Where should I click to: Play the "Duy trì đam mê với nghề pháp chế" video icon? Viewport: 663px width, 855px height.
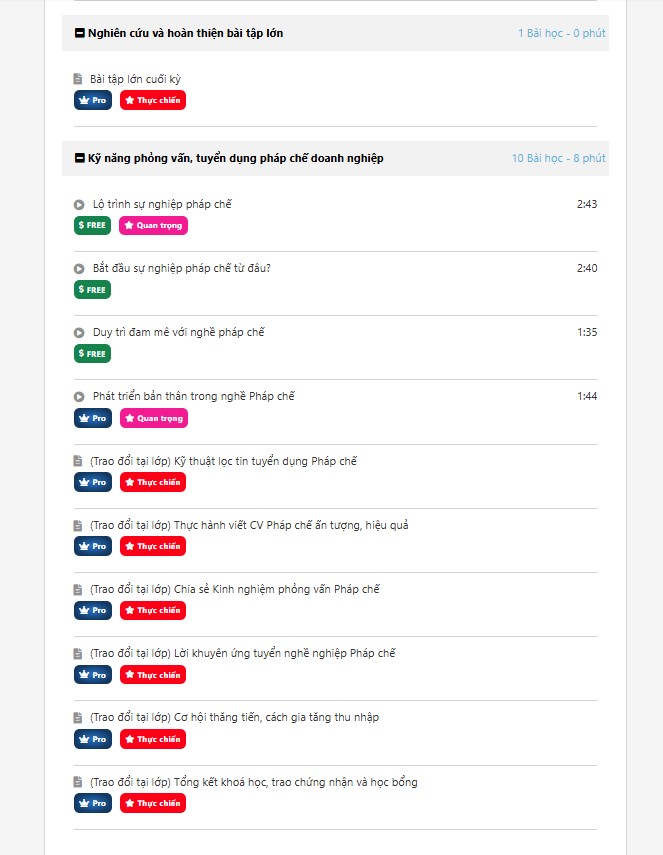tap(79, 333)
